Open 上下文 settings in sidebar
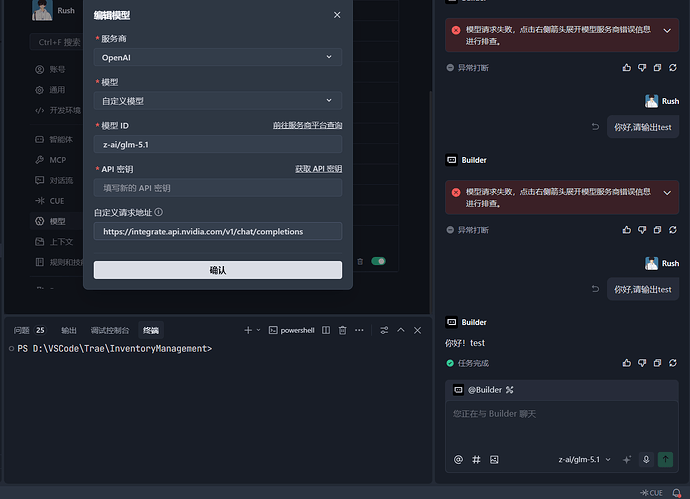Viewport: 690px width, 499px height. coord(54,242)
